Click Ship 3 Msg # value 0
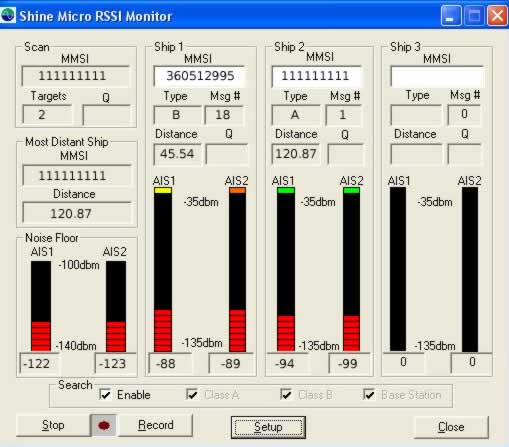The height and width of the screenshot is (447, 509). 464,115
